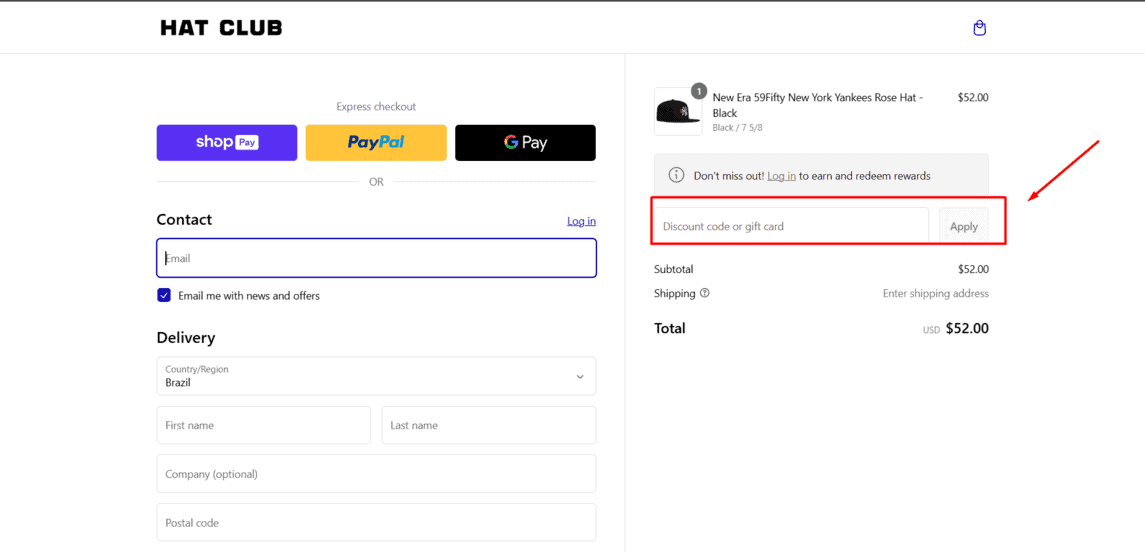
Task: Click the chevron arrow in Country/Region selector
Action: [580, 377]
